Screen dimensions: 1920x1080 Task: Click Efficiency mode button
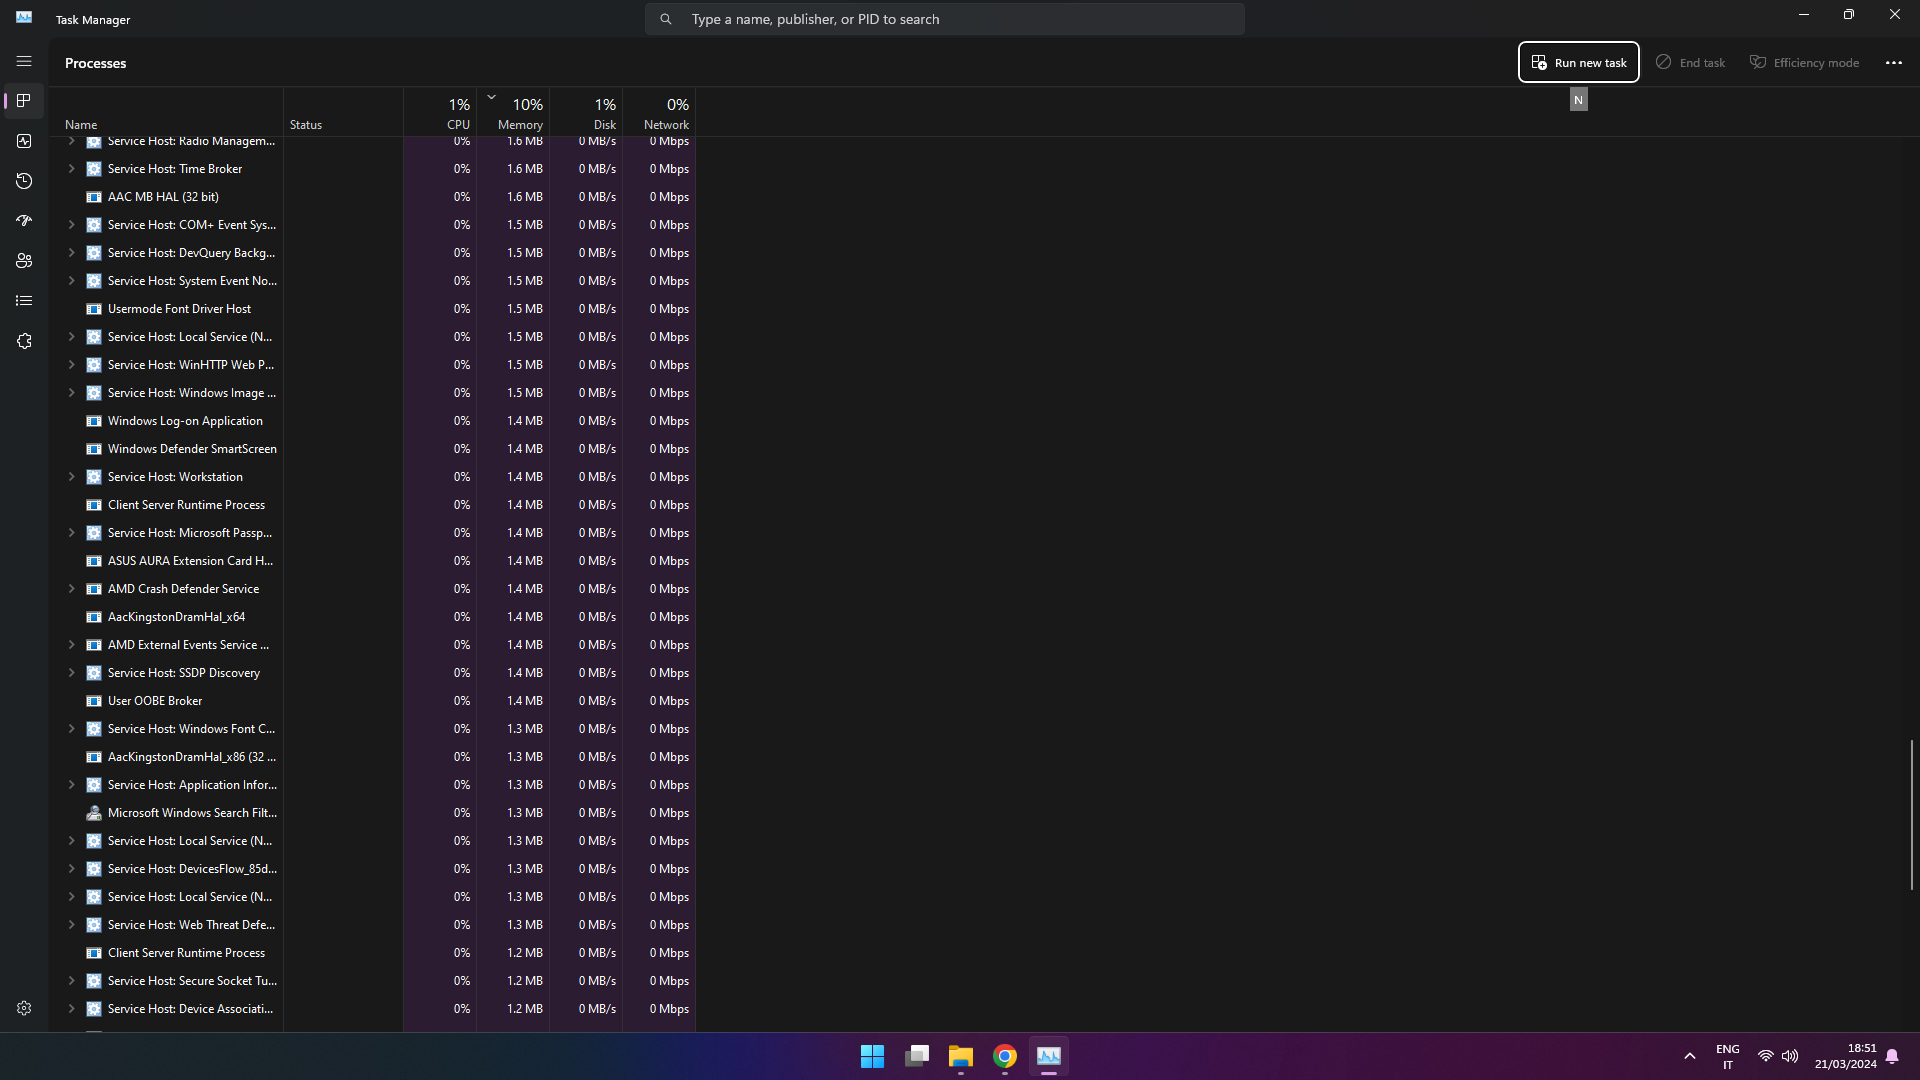[1804, 62]
